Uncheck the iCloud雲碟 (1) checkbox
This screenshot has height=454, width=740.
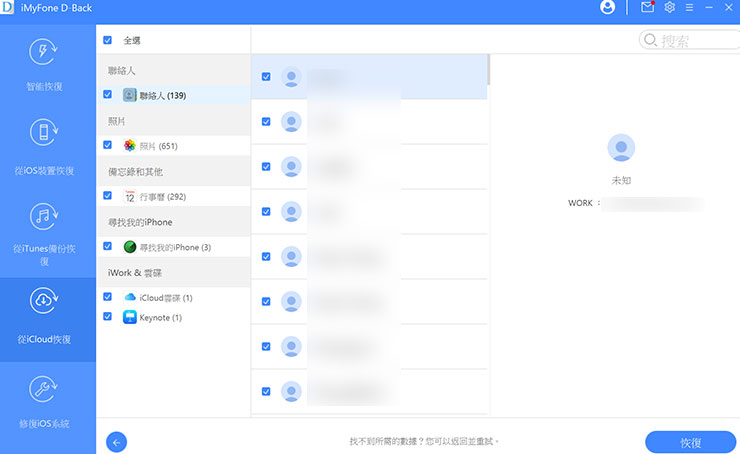pyautogui.click(x=108, y=297)
